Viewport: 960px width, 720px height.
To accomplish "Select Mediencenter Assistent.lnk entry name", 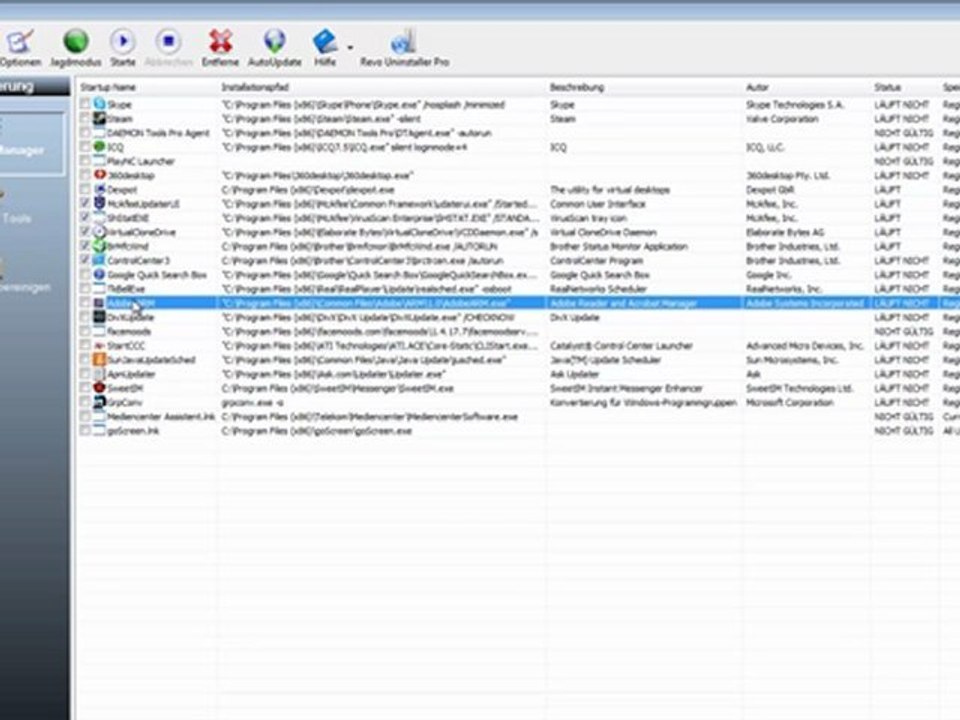I will 161,416.
